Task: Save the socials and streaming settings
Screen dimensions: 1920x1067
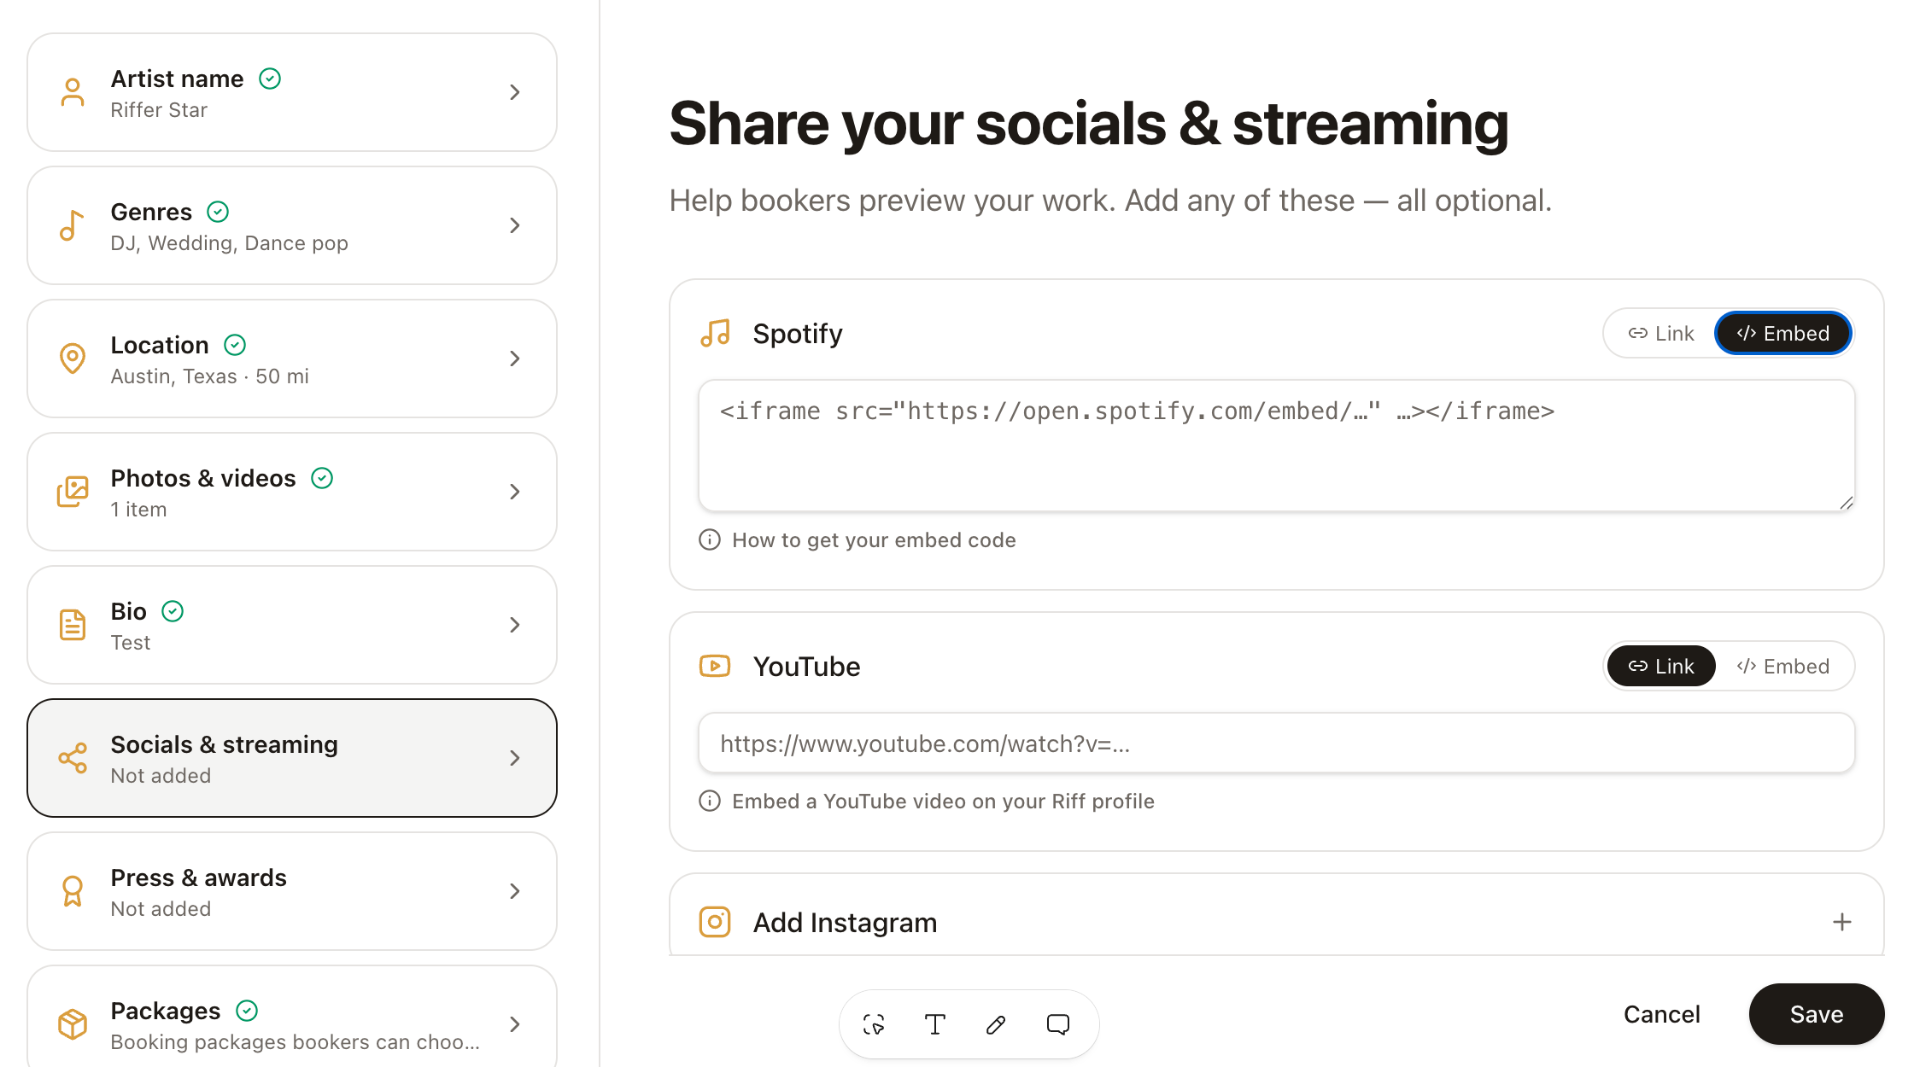Action: pyautogui.click(x=1816, y=1014)
